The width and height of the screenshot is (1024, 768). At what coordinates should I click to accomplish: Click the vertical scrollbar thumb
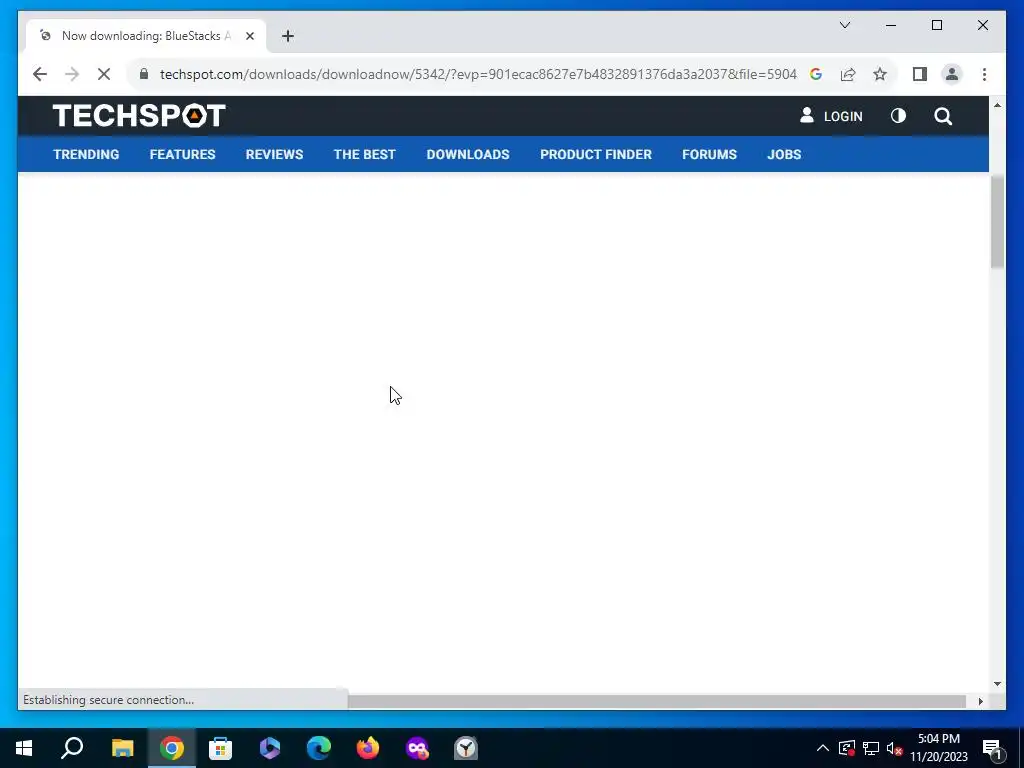pos(997,221)
